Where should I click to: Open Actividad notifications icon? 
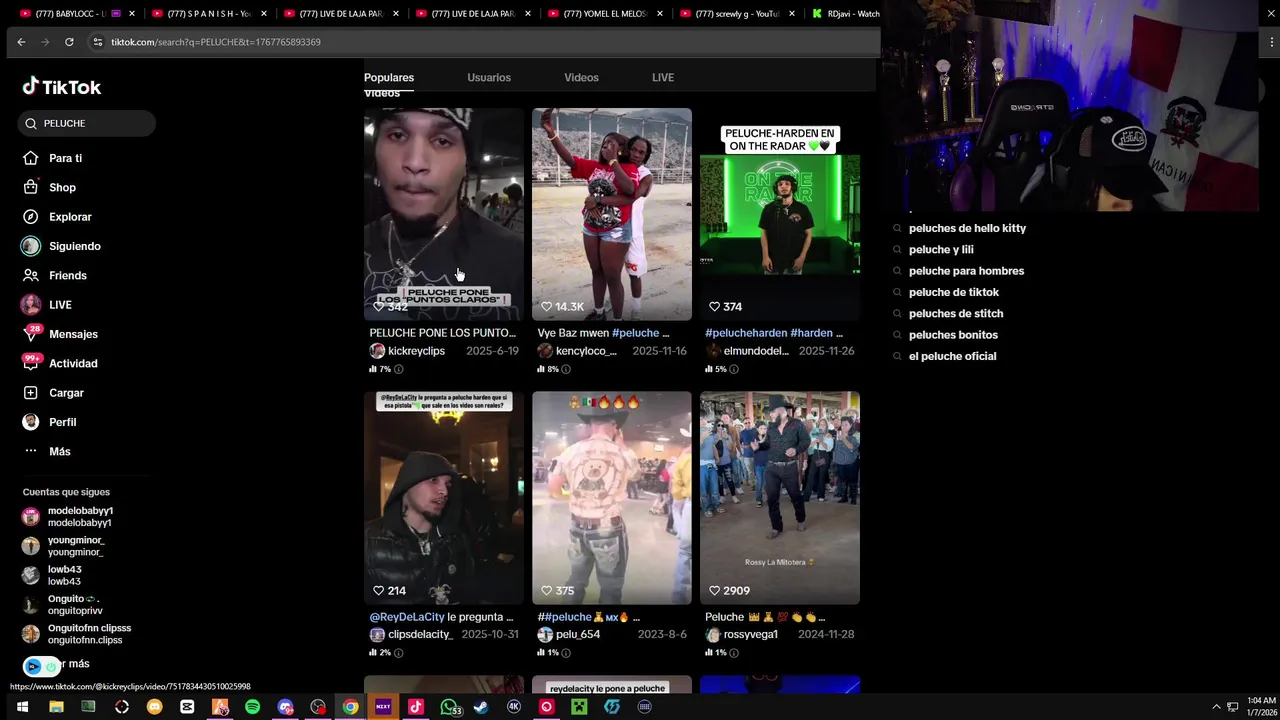tap(31, 363)
